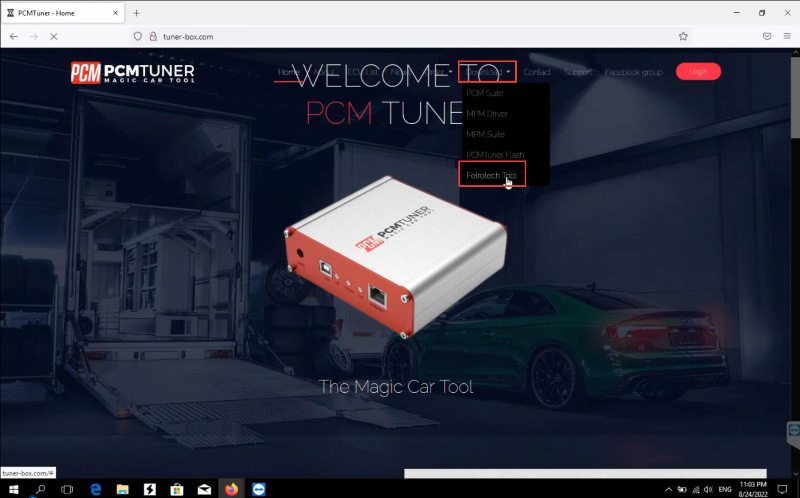Open a new browser tab
Image resolution: width=800 pixels, height=498 pixels.
(x=136, y=13)
